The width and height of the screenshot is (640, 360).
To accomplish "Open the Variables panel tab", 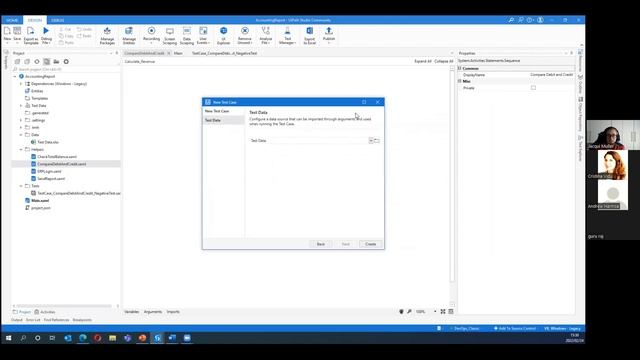I will point(131,312).
